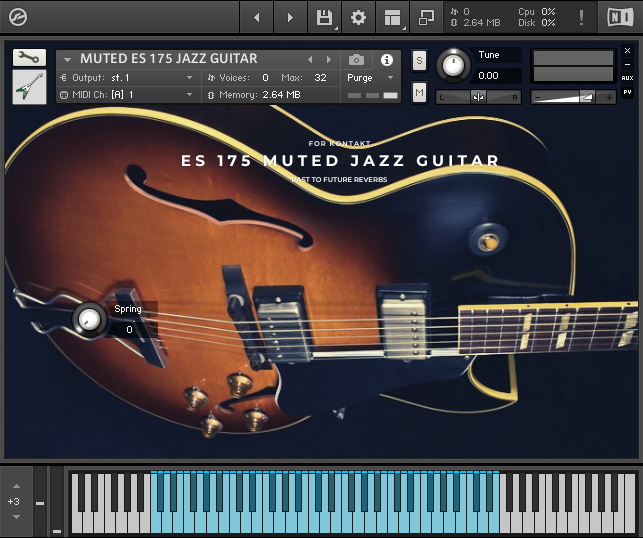Mute the instrument with M button
This screenshot has height=538, width=643.
click(x=419, y=93)
